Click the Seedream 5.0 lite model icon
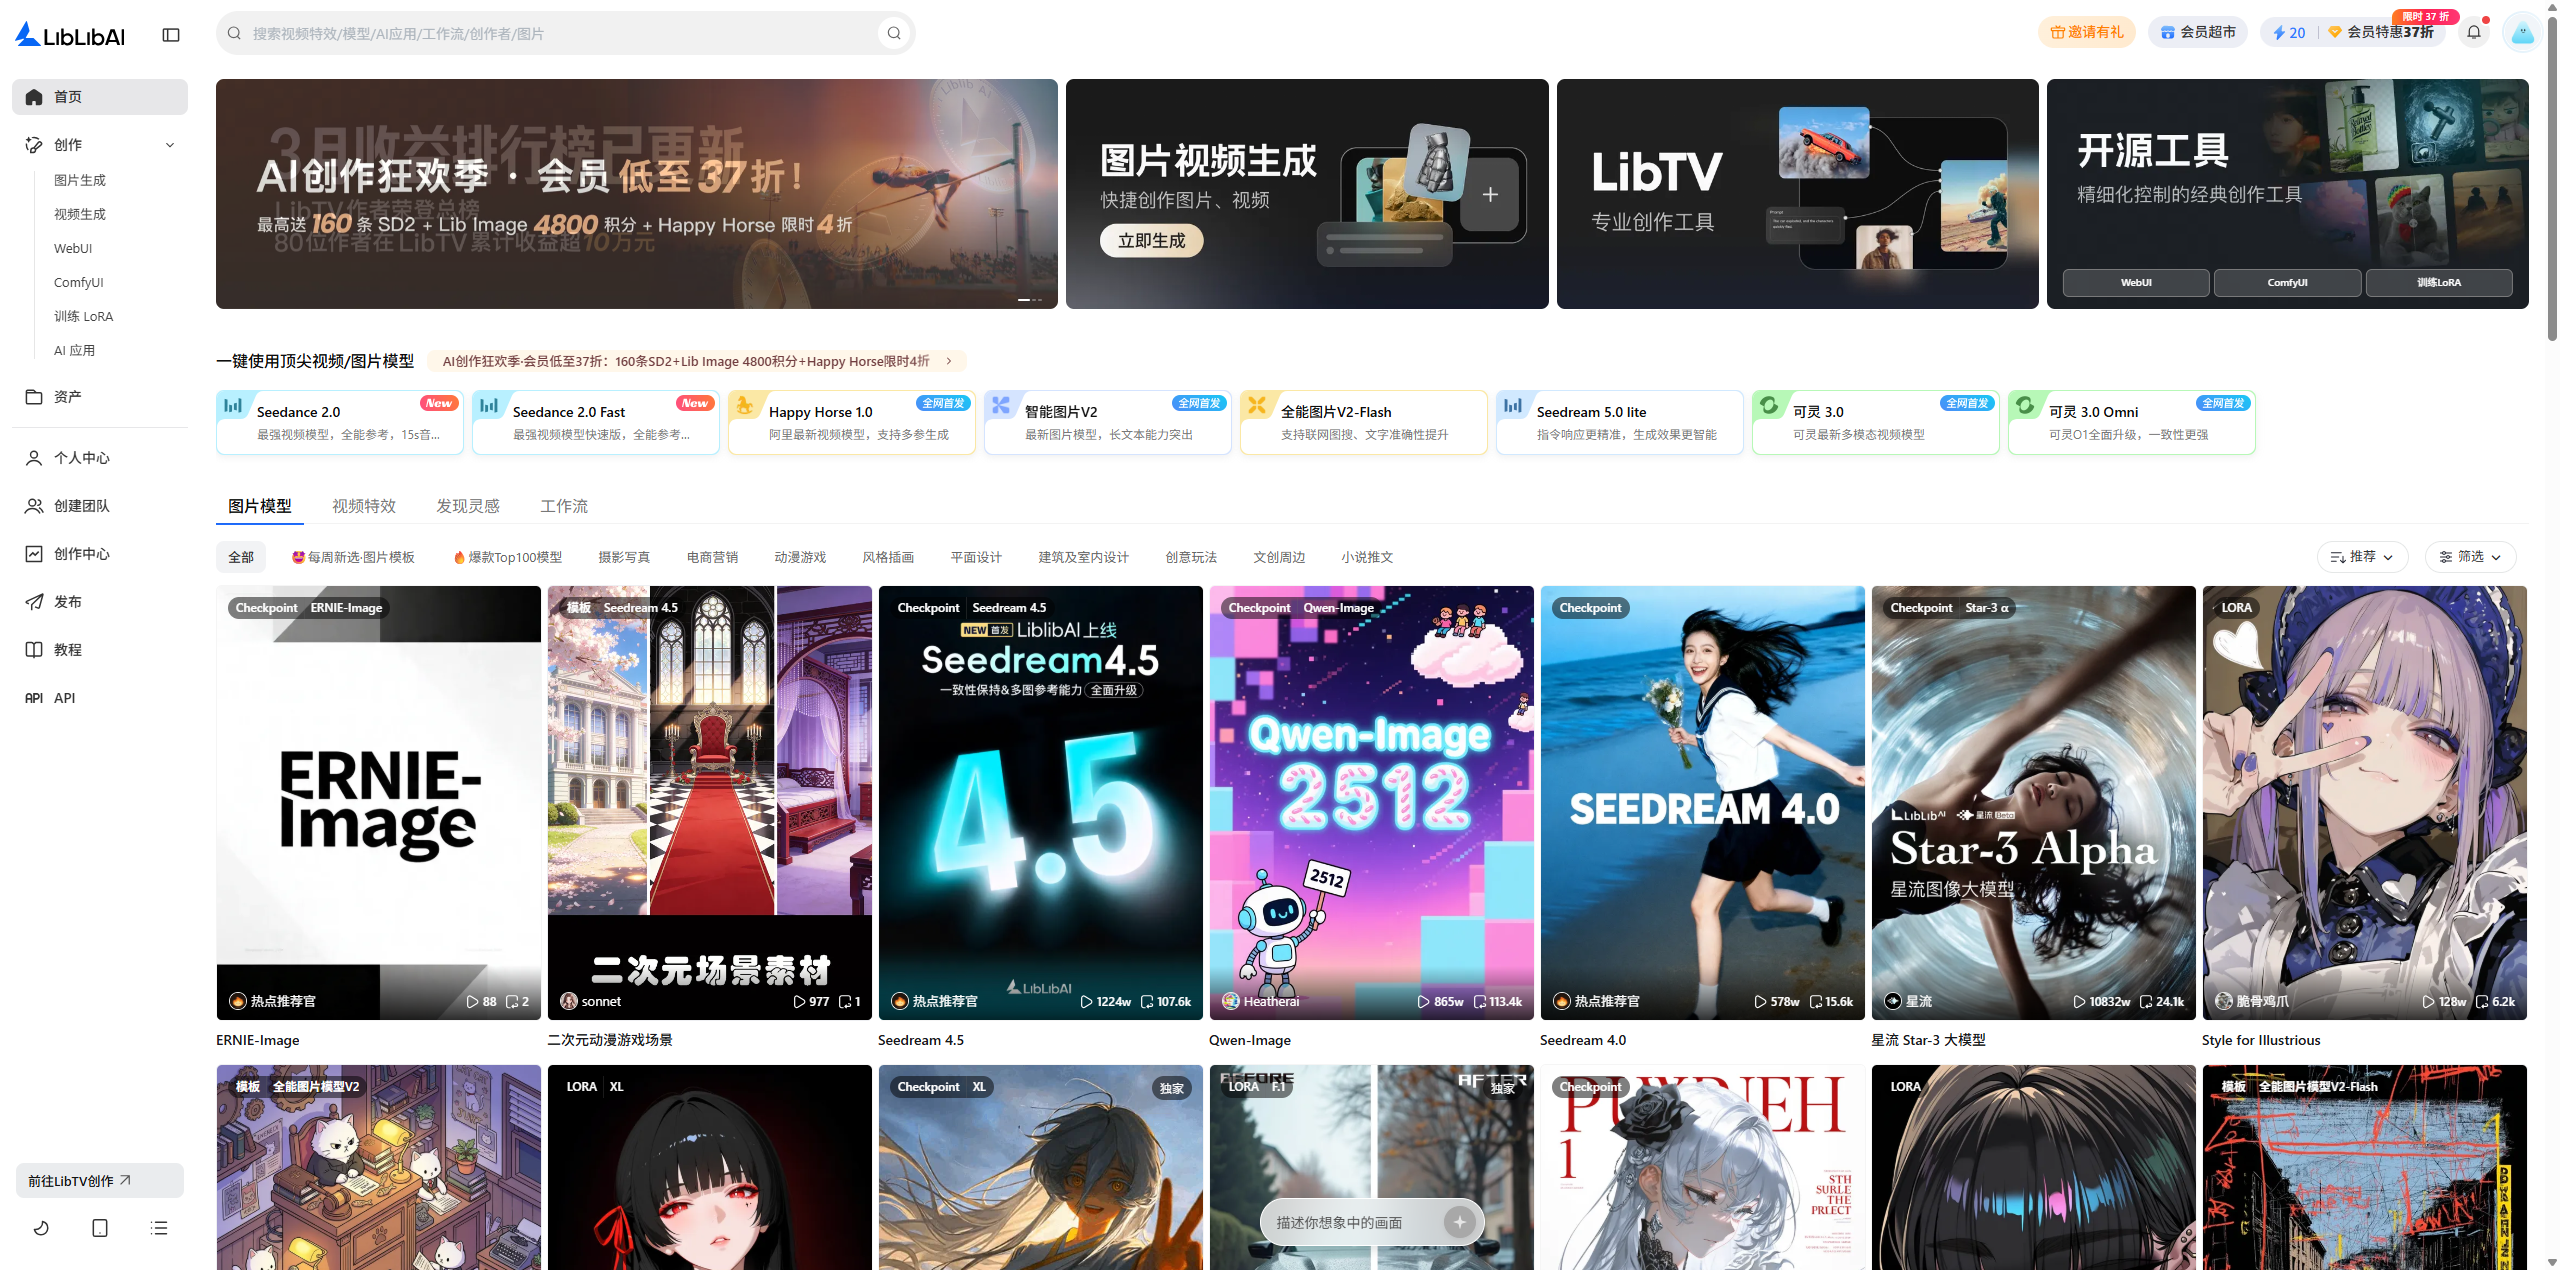 (1513, 405)
